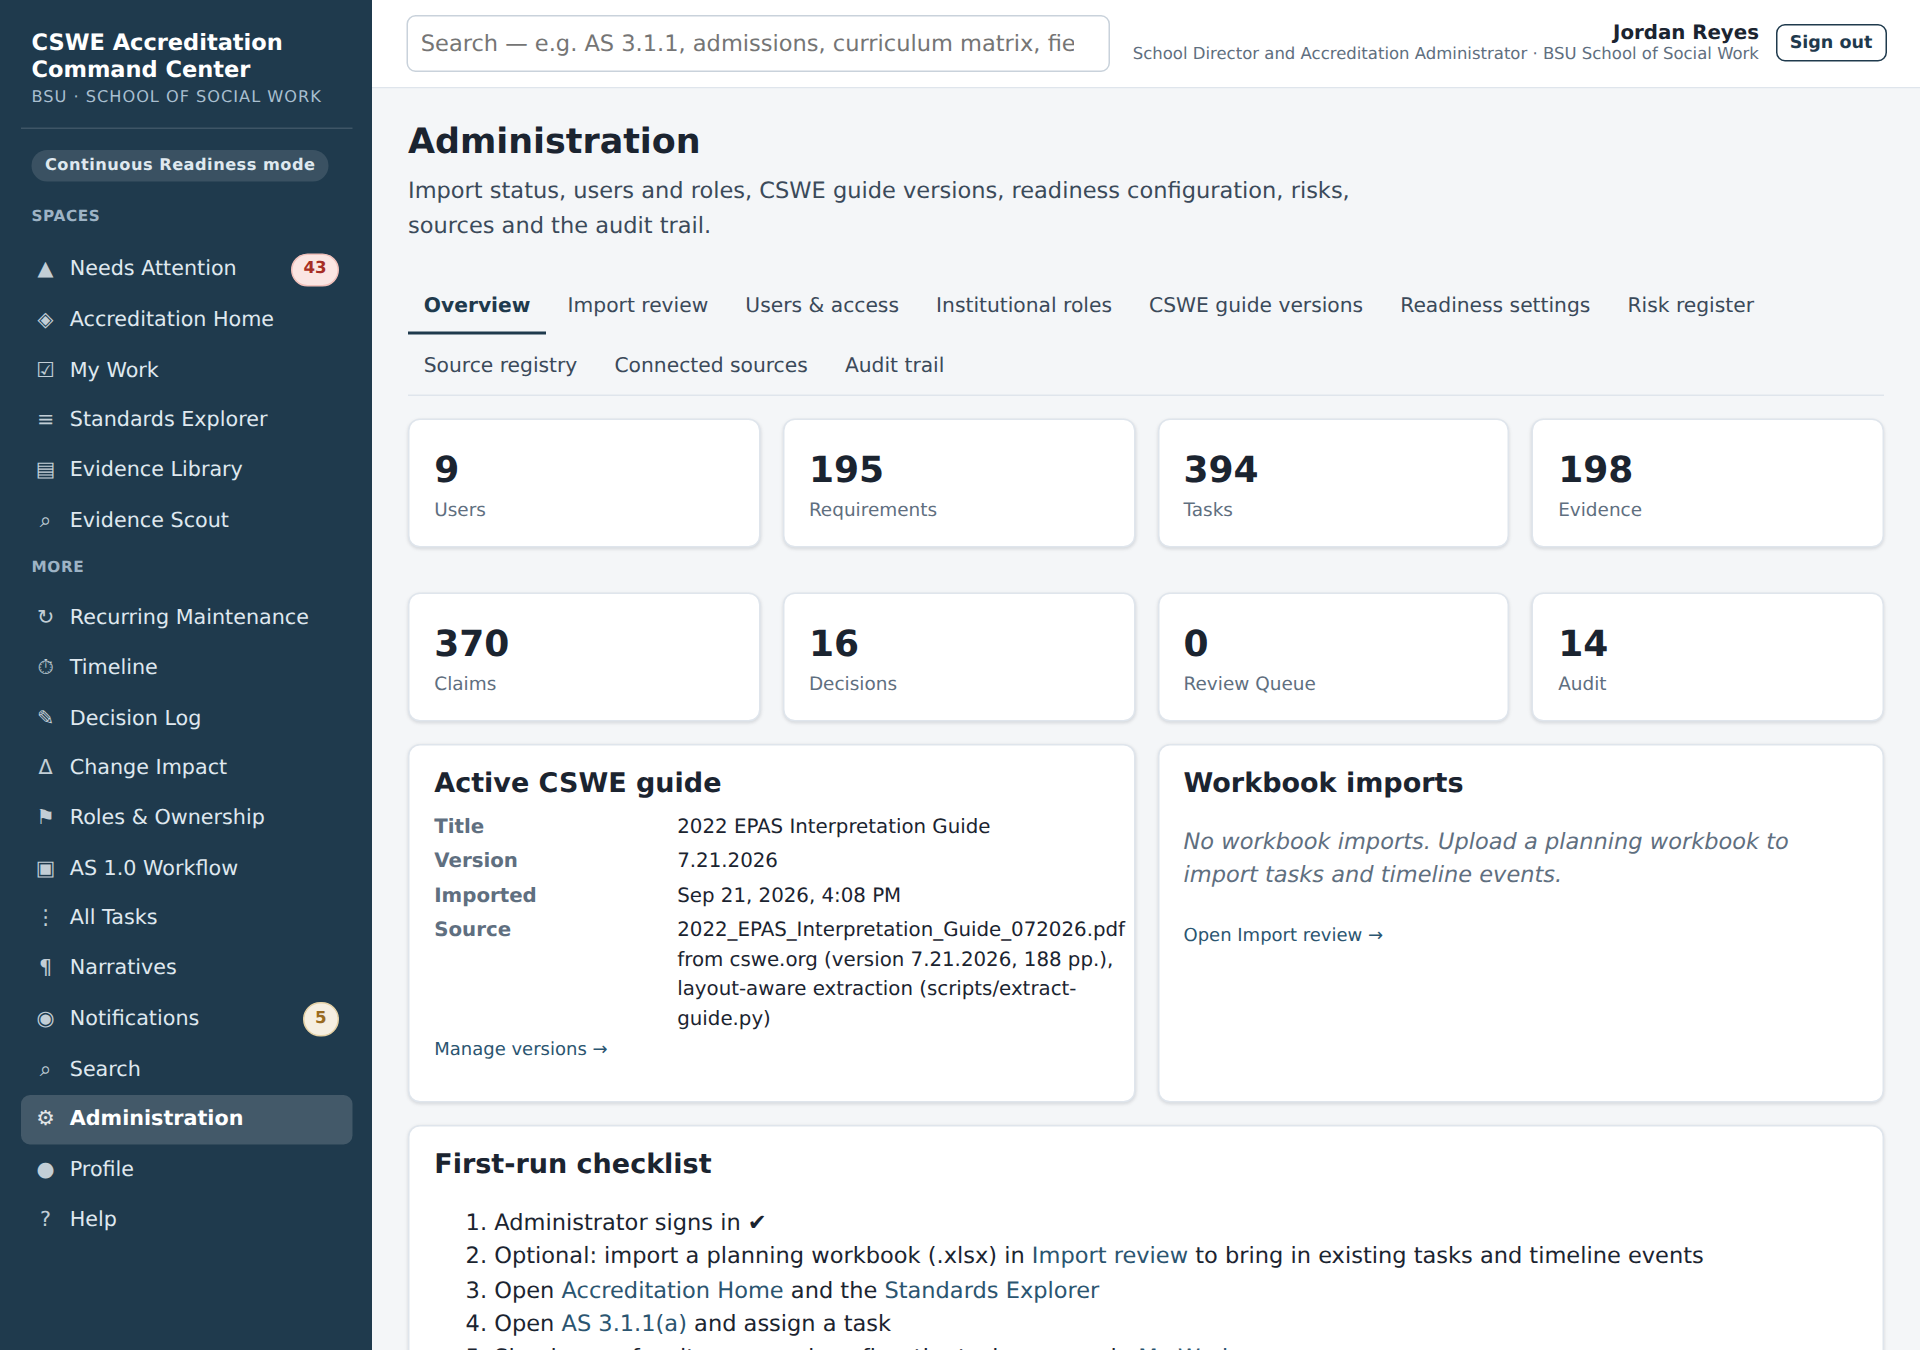Viewport: 1920px width, 1350px height.
Task: Follow the Manage versions link
Action: click(520, 1049)
